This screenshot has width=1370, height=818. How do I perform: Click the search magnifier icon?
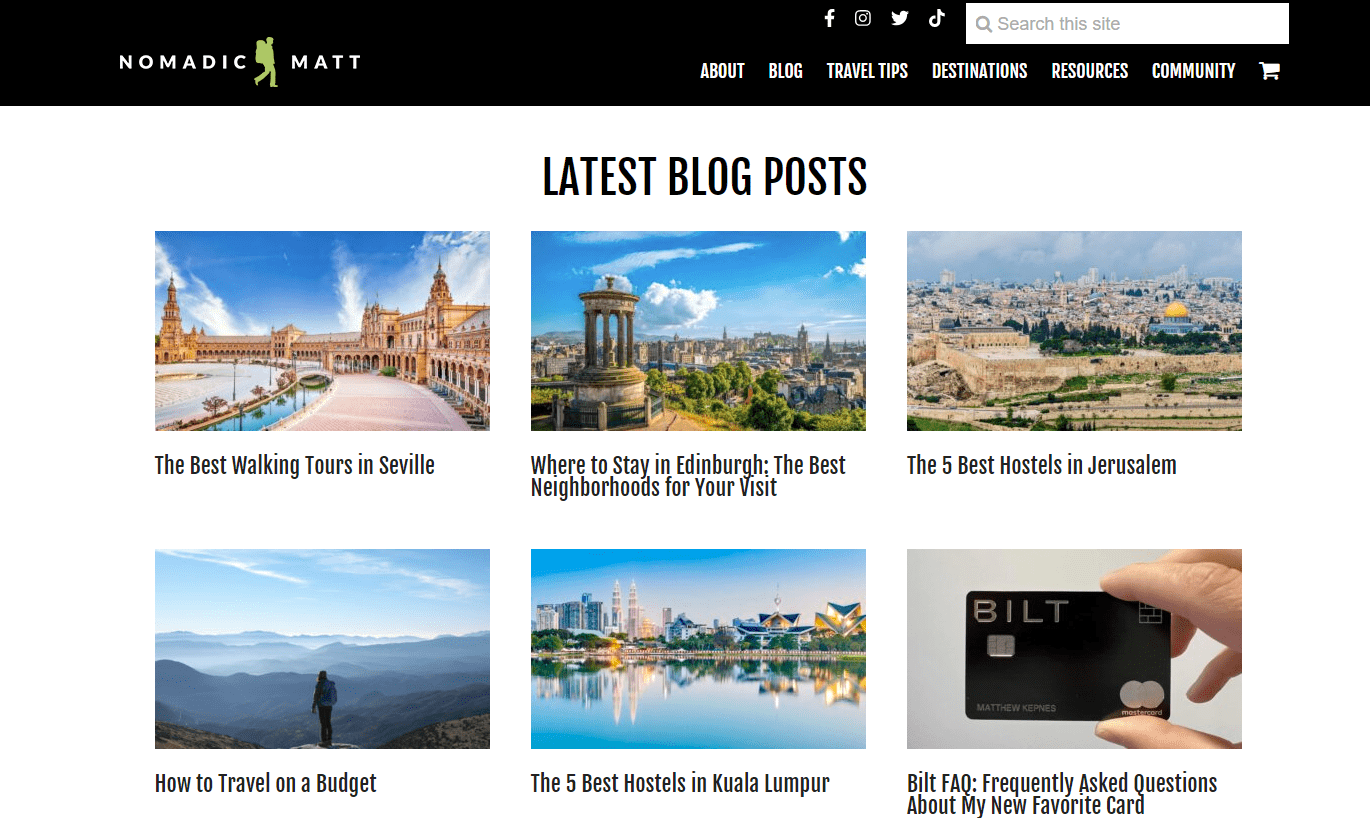[984, 24]
